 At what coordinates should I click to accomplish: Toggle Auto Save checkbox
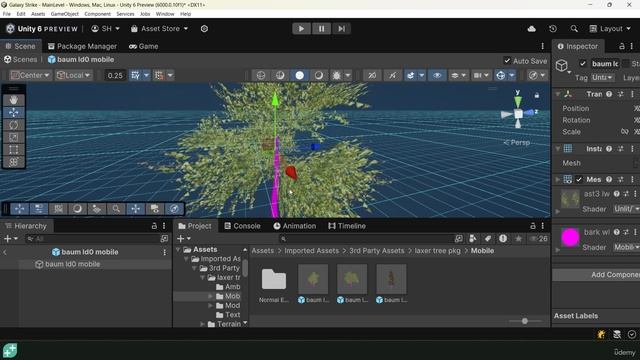click(x=507, y=61)
